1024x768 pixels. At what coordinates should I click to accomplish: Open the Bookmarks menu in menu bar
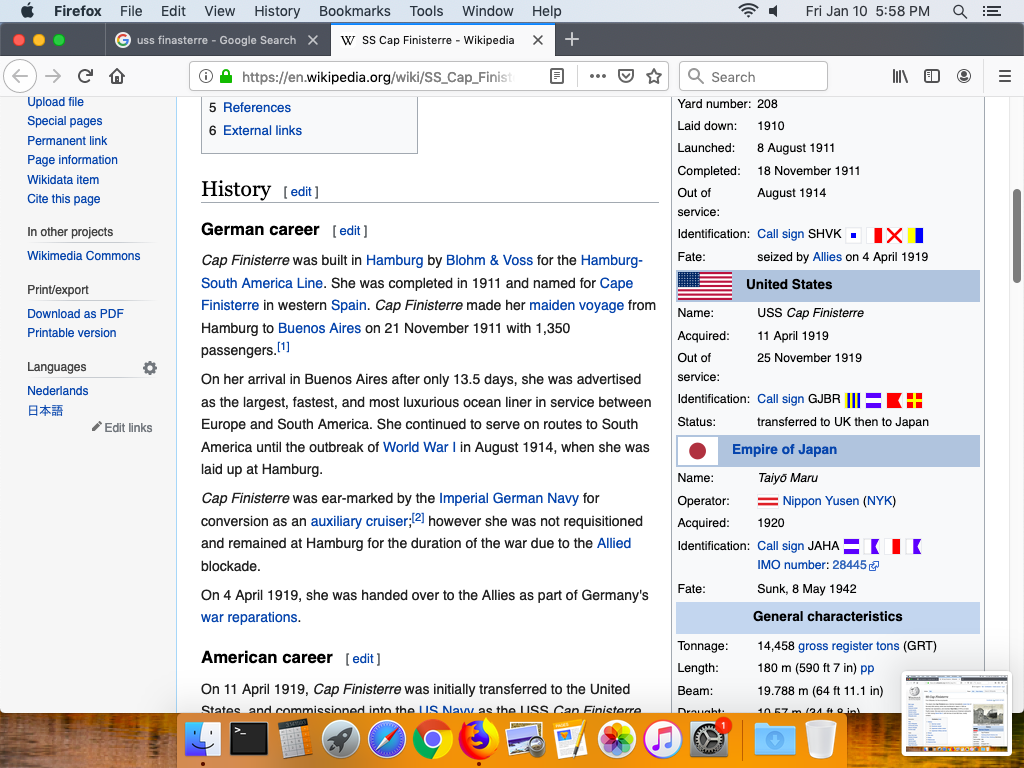pos(354,11)
